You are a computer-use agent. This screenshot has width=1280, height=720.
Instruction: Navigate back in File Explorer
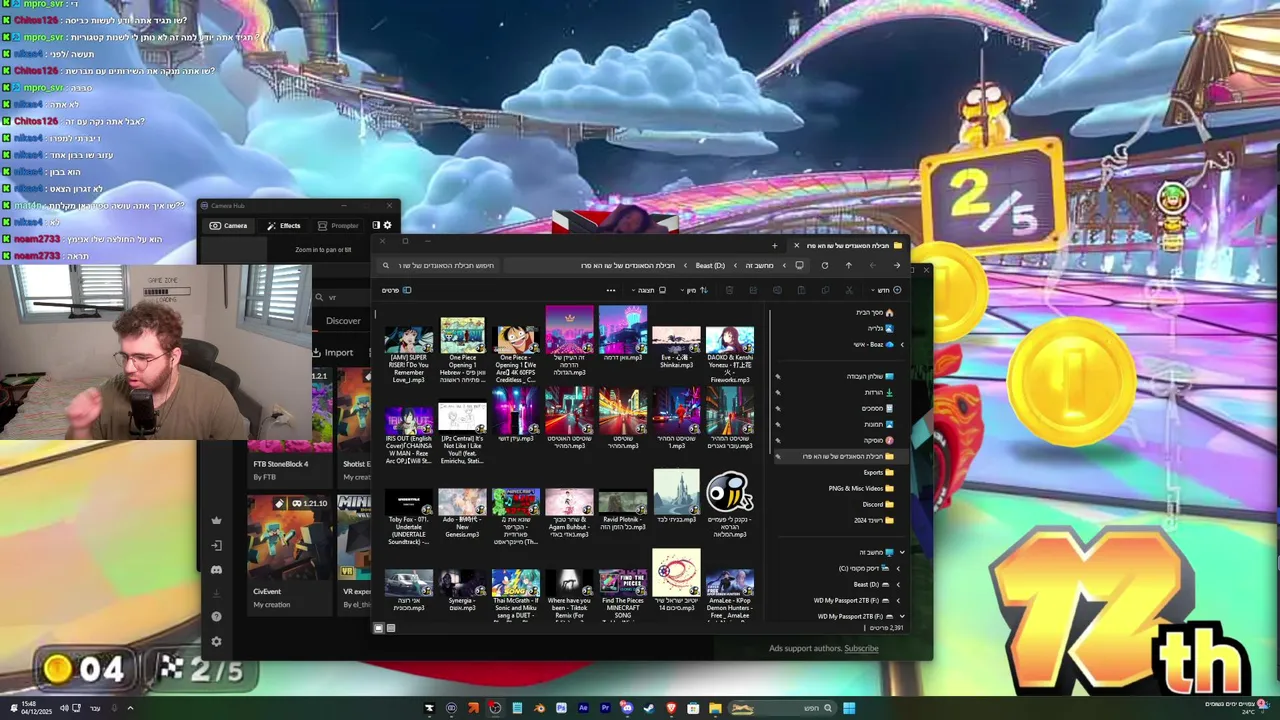896,266
